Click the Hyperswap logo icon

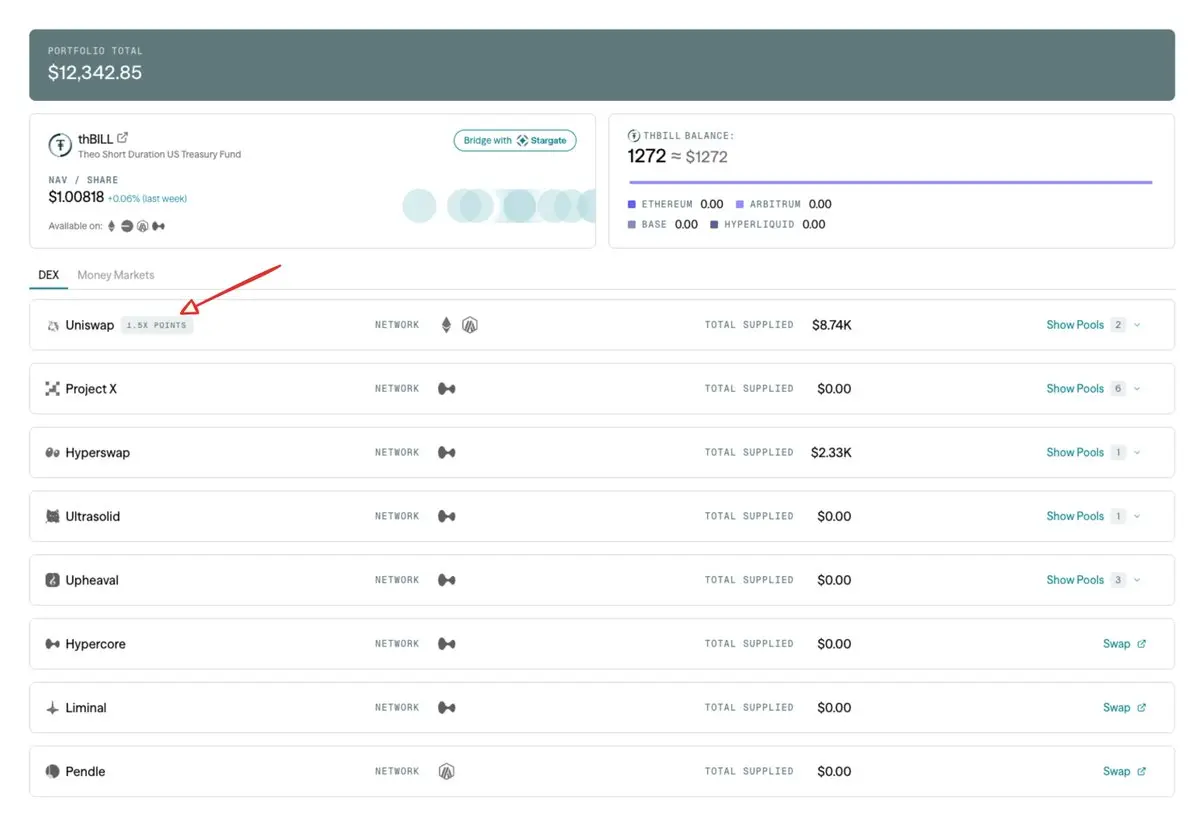click(52, 453)
